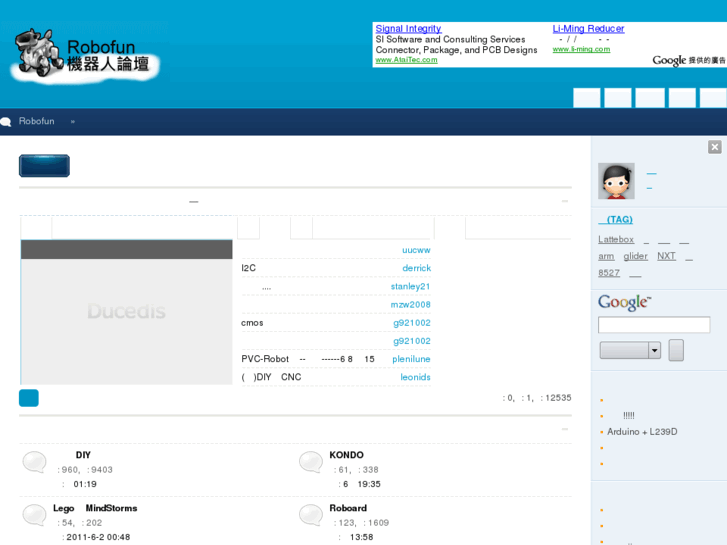Open Lego last post dated 2011-6-2 00:48
This screenshot has width=727, height=545.
point(98,537)
